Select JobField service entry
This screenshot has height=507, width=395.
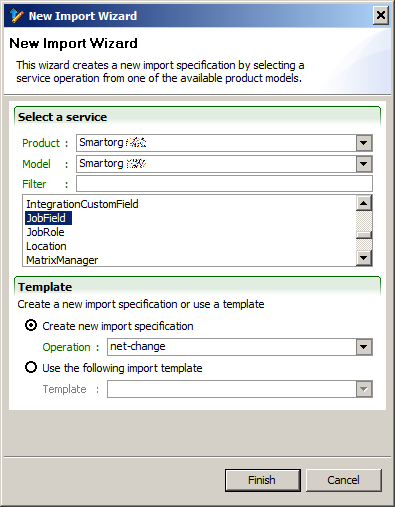[48, 218]
